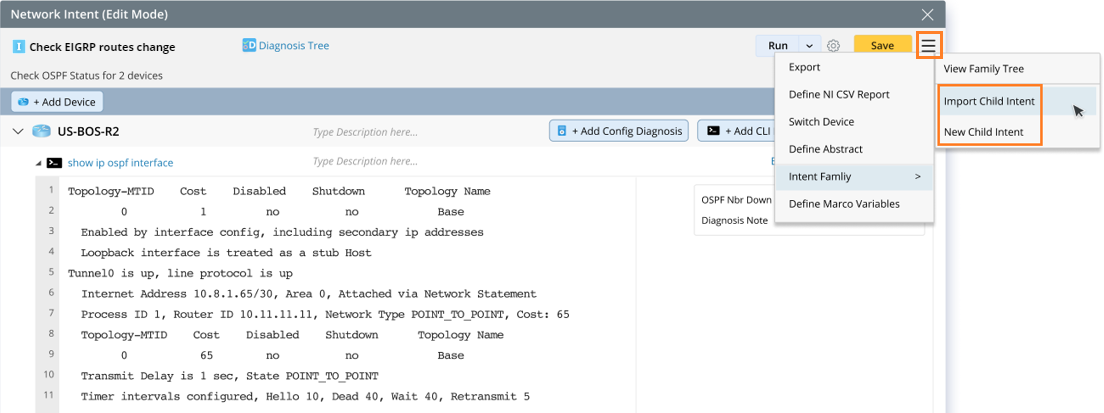Click line number 1 in the output gutter
The height and width of the screenshot is (413, 1104).
[51, 191]
